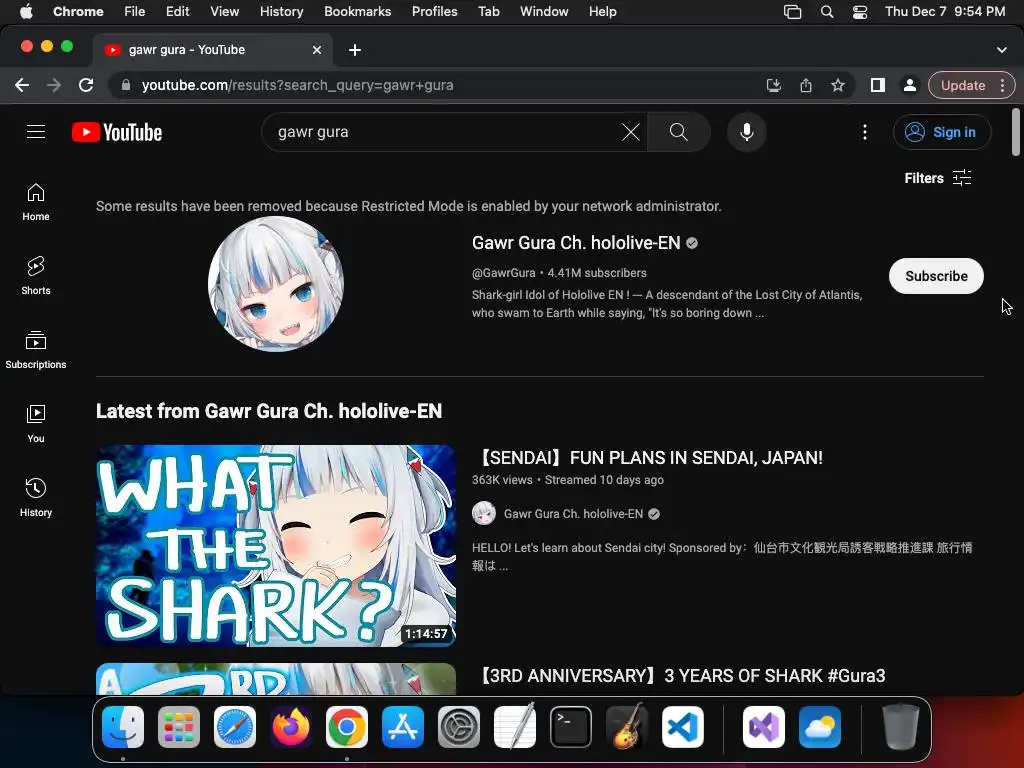The width and height of the screenshot is (1024, 768).
Task: View site information lock icon
Action: [x=126, y=85]
